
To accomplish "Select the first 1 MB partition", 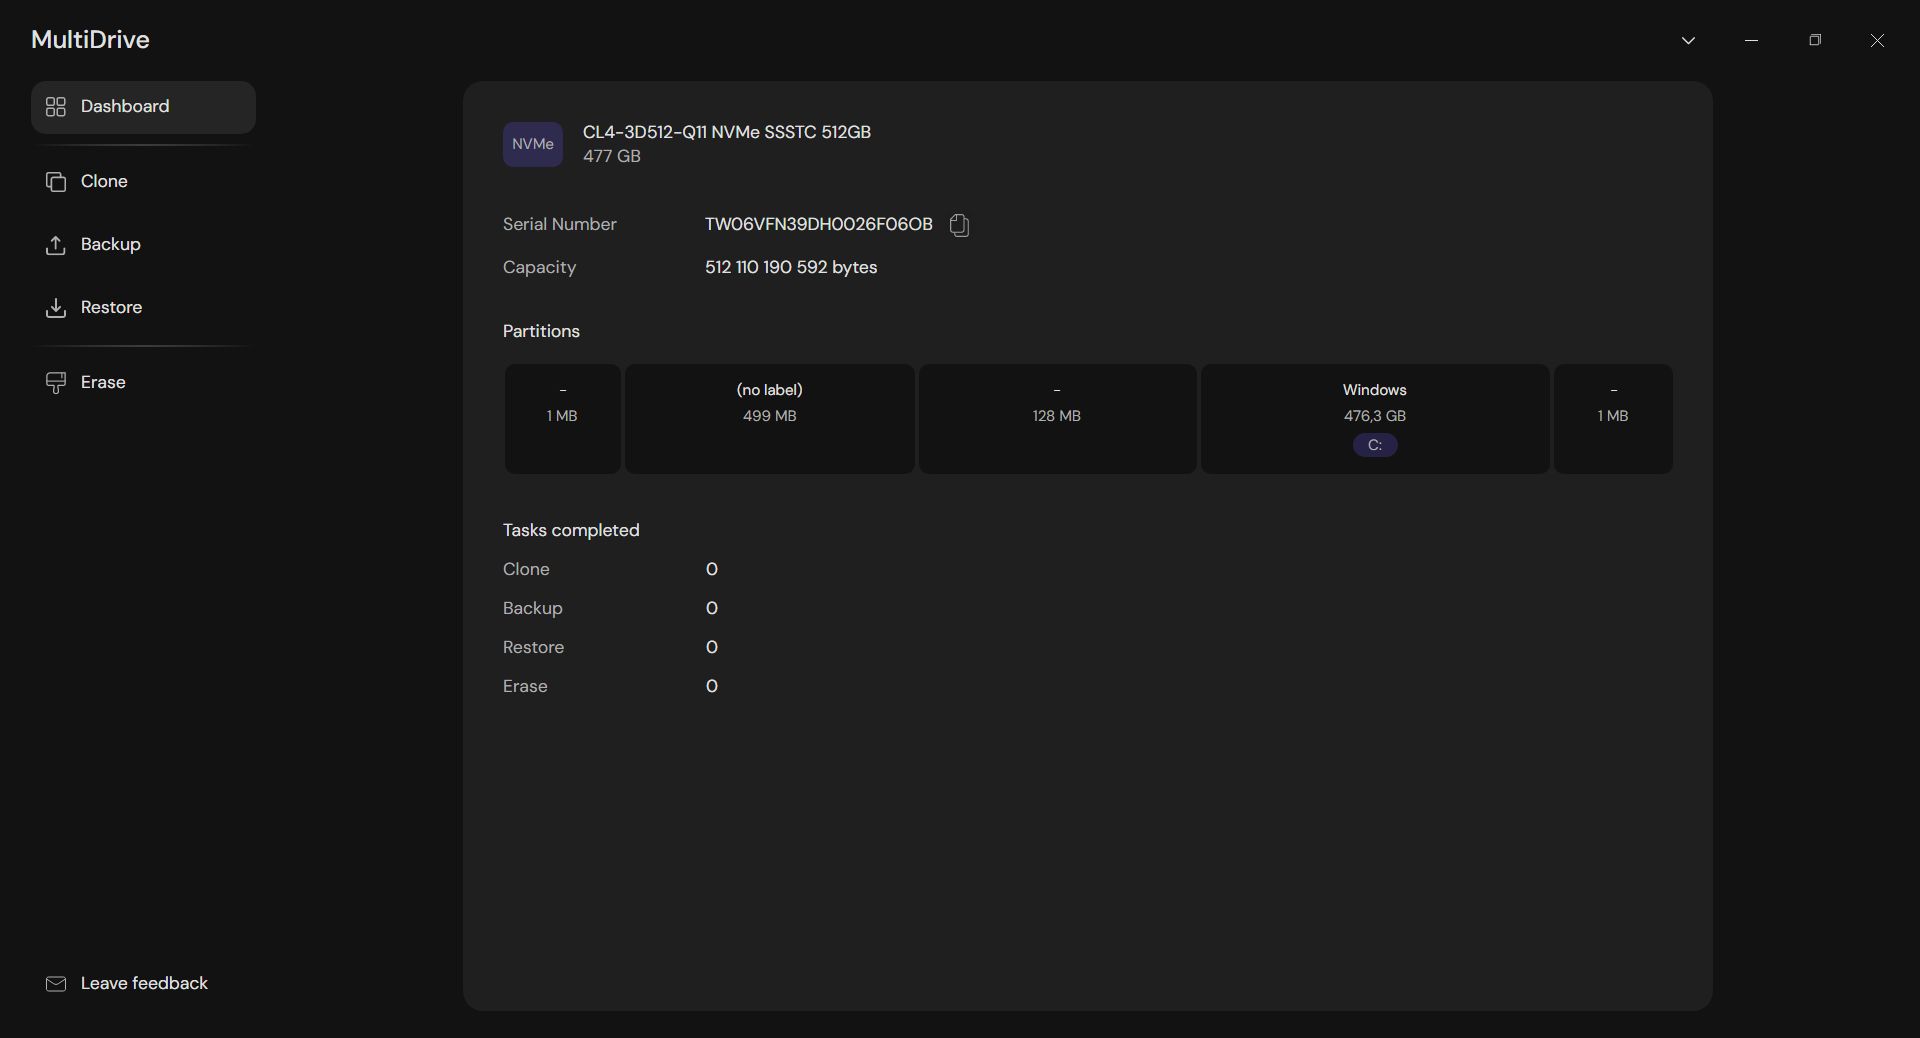I will (x=562, y=418).
